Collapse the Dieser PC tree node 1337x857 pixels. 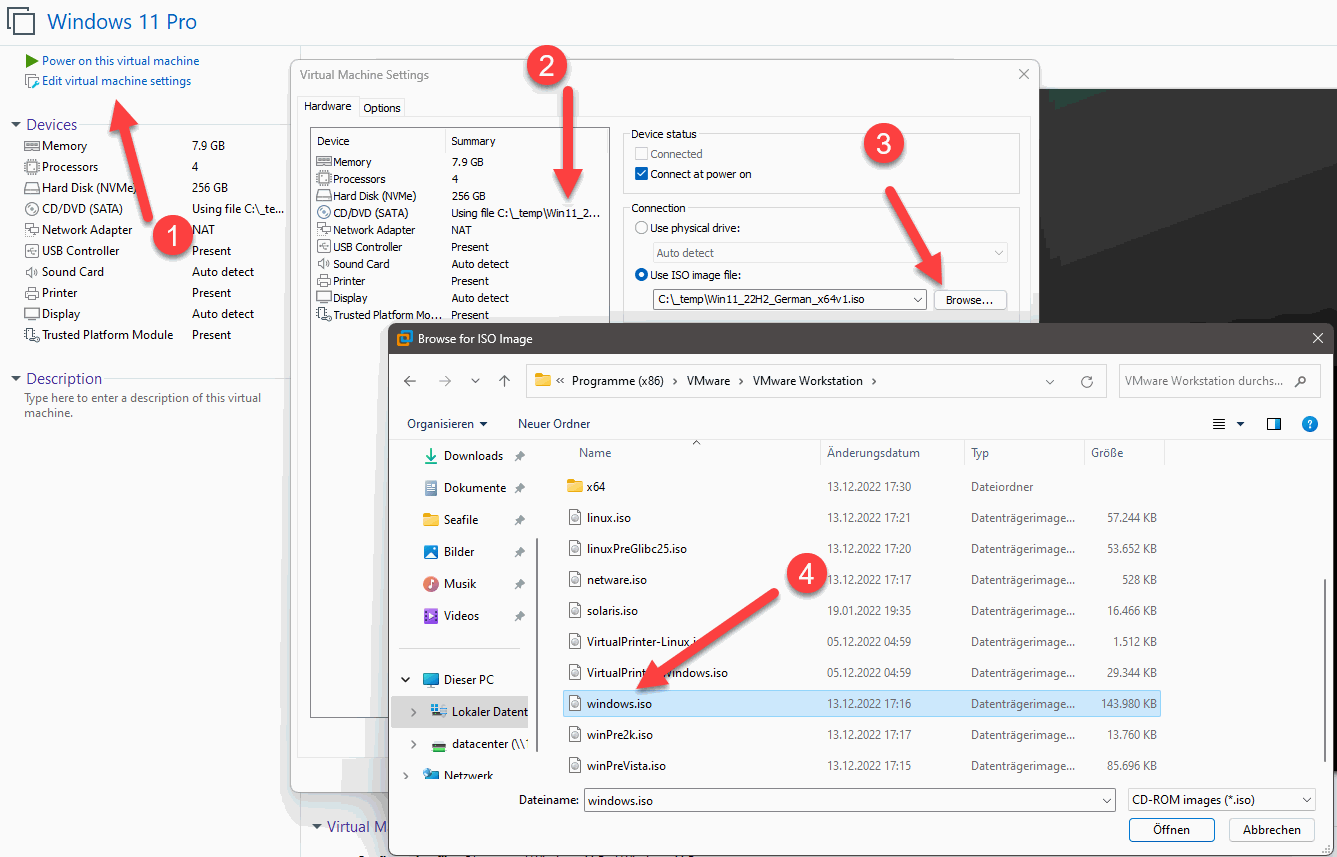click(x=405, y=680)
